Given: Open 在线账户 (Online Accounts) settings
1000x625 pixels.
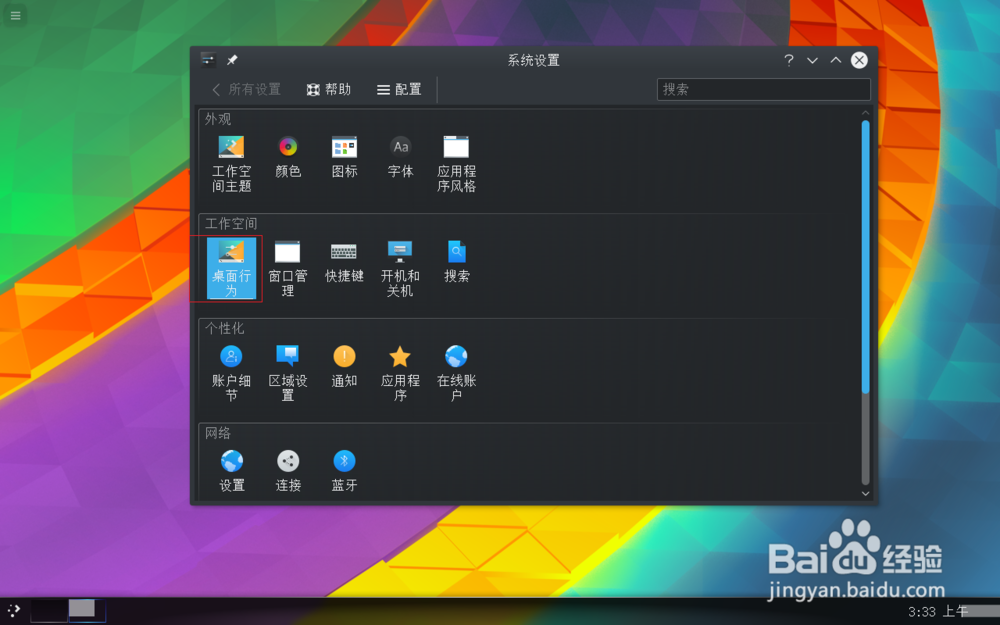Looking at the screenshot, I should click(456, 368).
